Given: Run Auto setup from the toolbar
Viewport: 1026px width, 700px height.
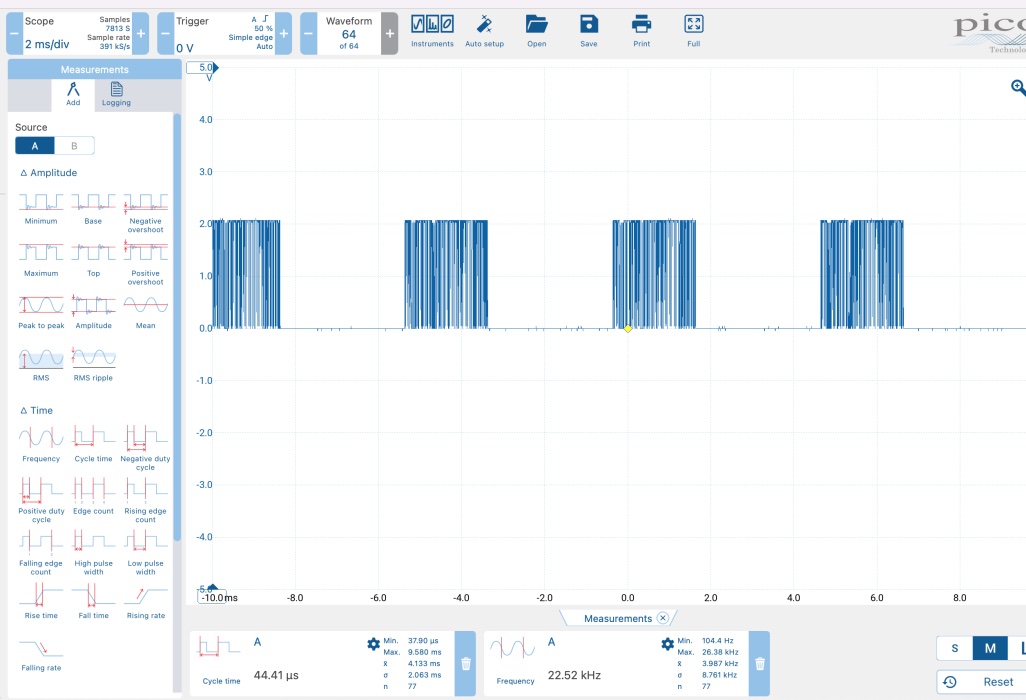Looking at the screenshot, I should pos(484,30).
